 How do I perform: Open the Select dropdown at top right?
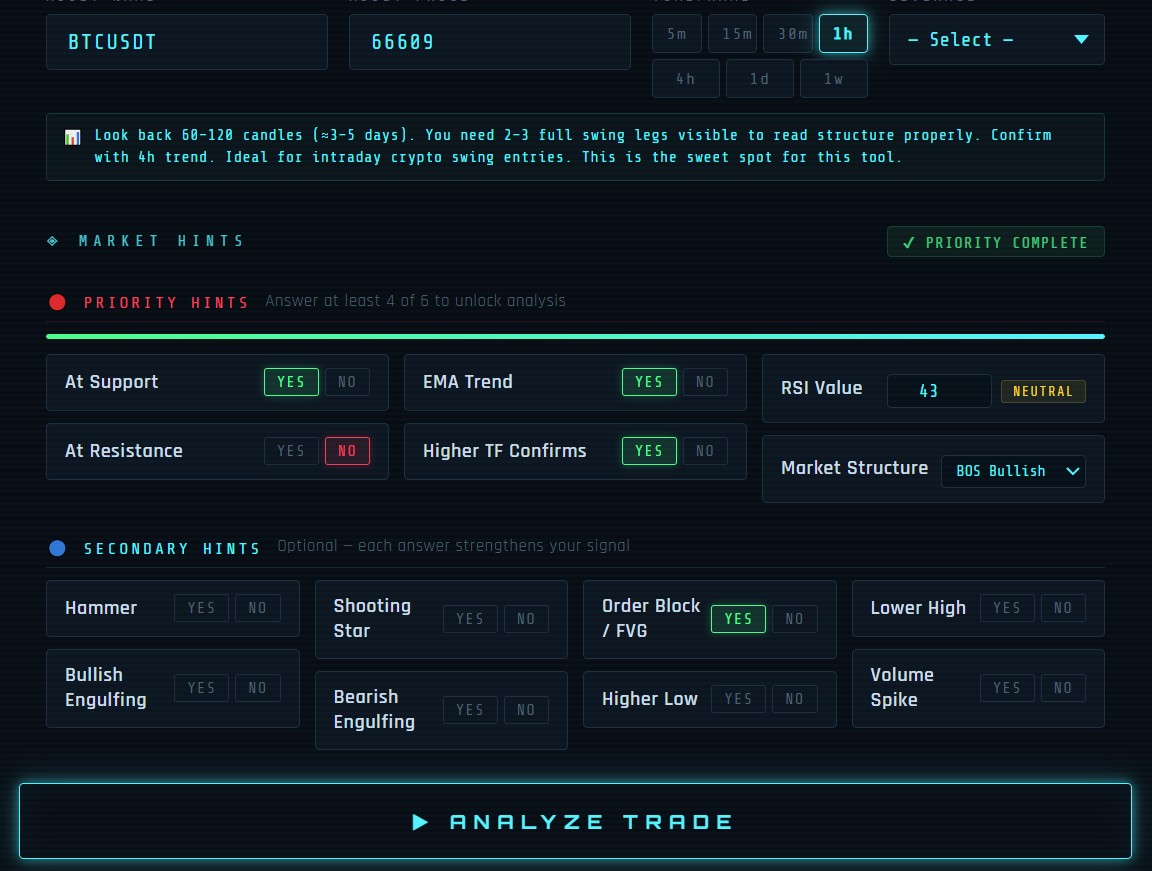[x=996, y=40]
